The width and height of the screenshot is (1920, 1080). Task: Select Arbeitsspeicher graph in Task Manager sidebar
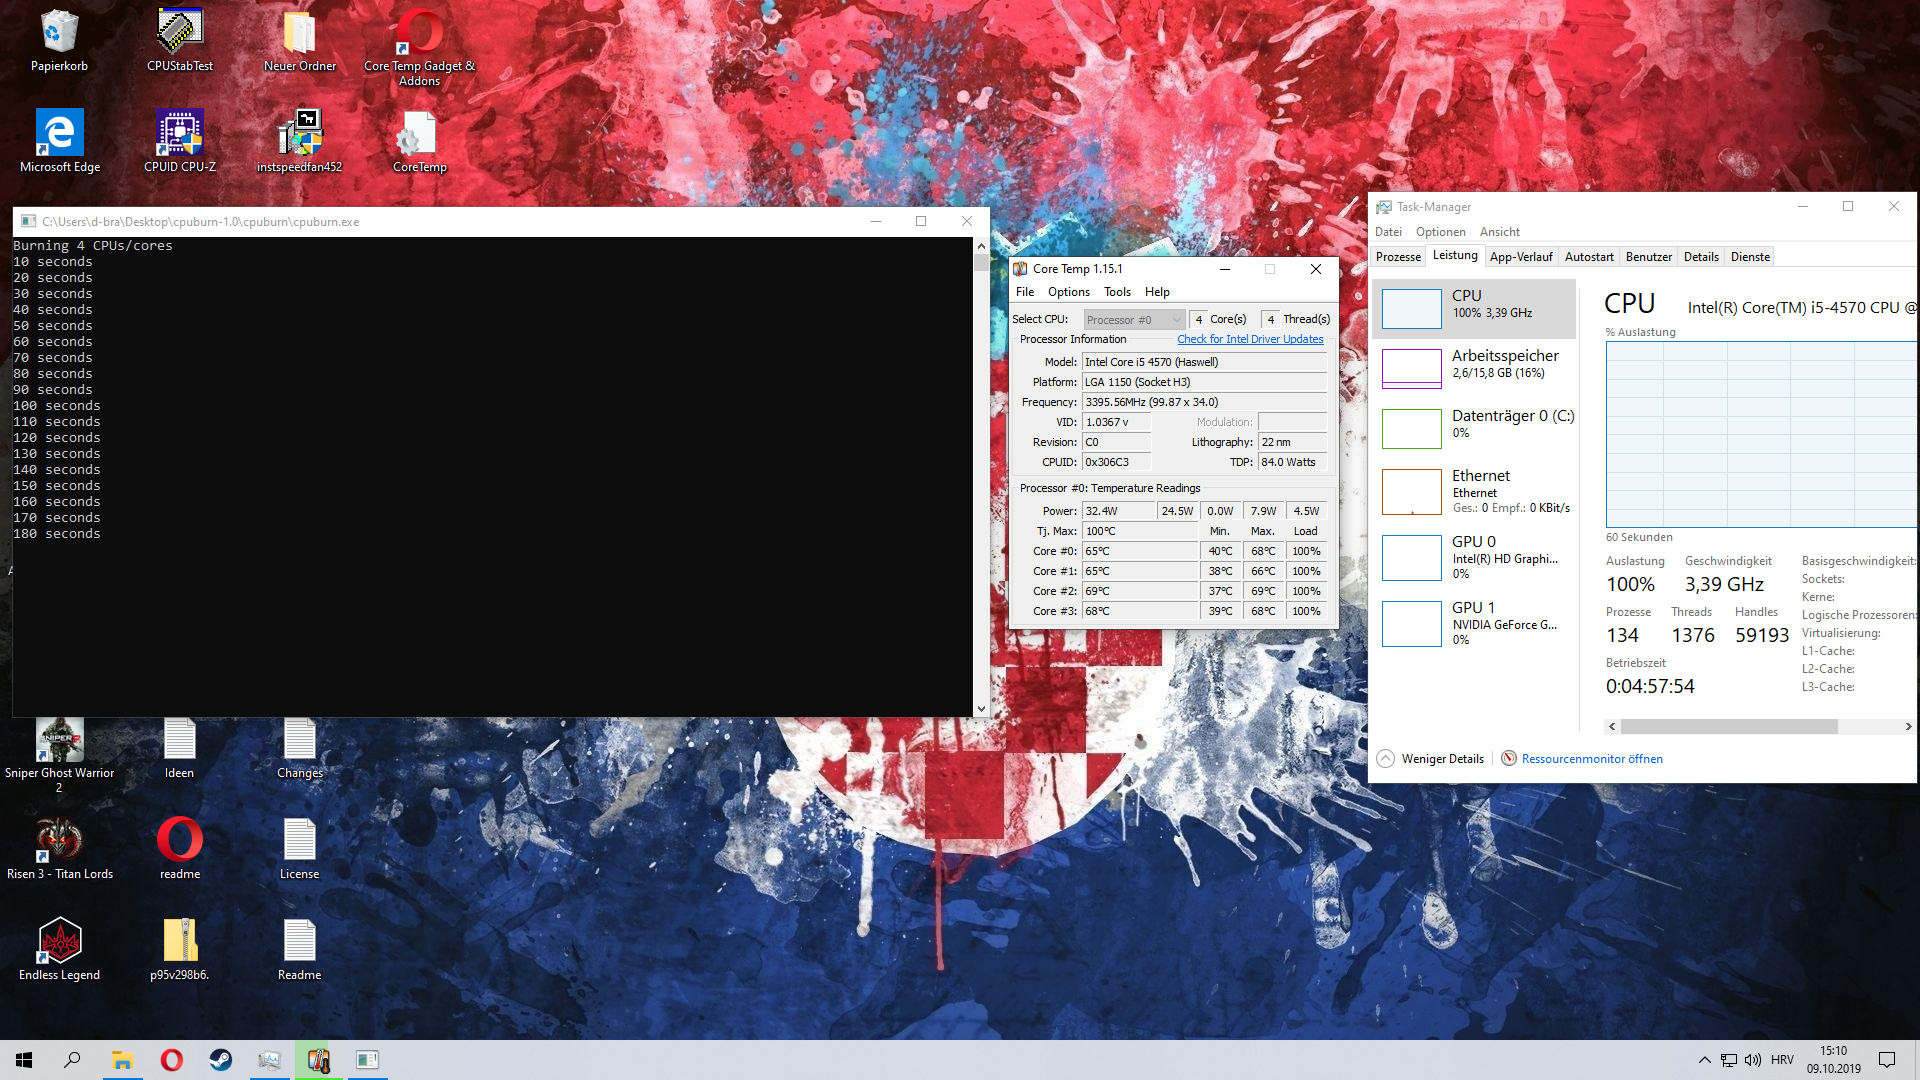click(1412, 368)
